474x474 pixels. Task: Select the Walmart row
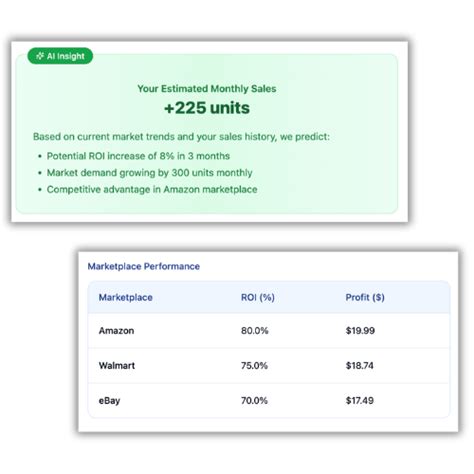tap(269, 366)
